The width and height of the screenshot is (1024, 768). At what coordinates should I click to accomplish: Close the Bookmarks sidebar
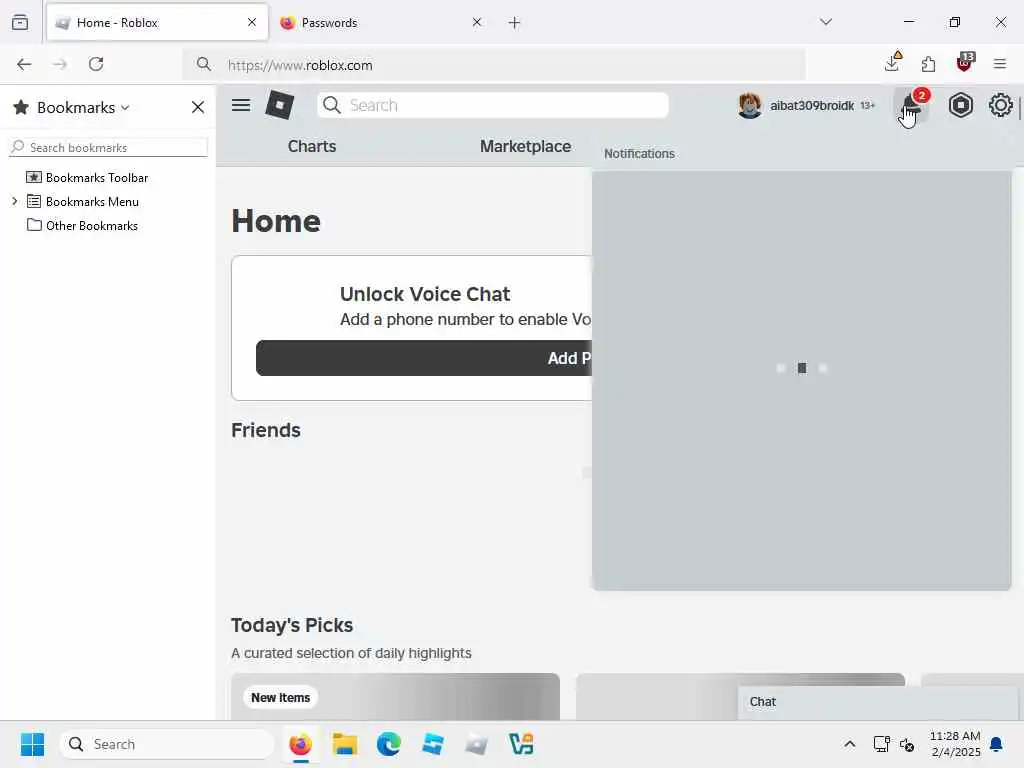[x=198, y=107]
